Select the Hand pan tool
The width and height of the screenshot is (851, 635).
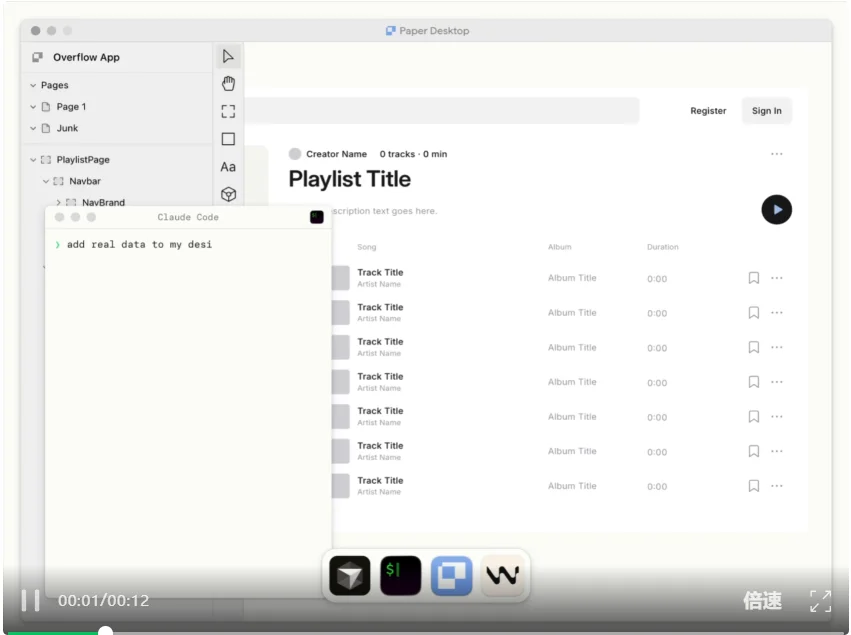228,84
